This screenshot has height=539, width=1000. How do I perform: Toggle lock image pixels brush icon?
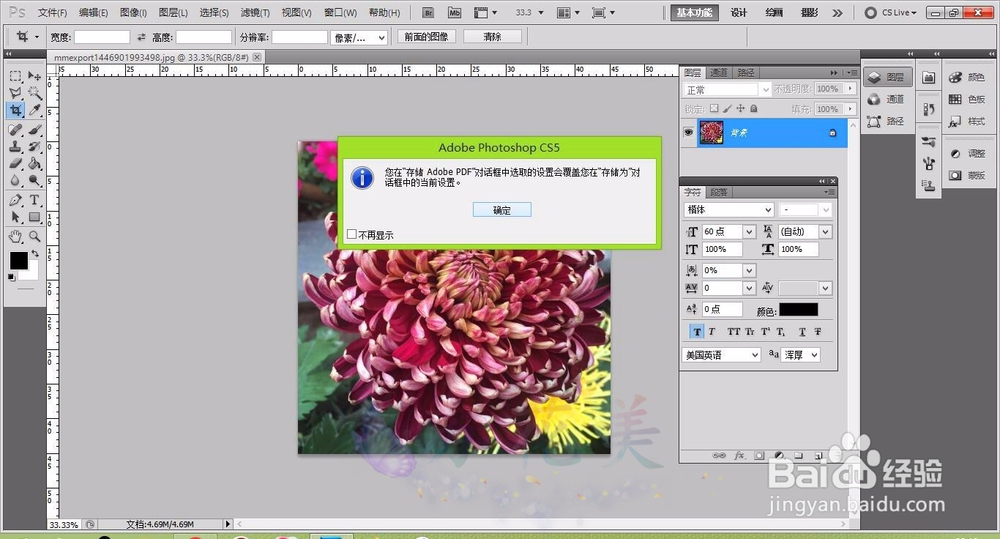(x=727, y=108)
